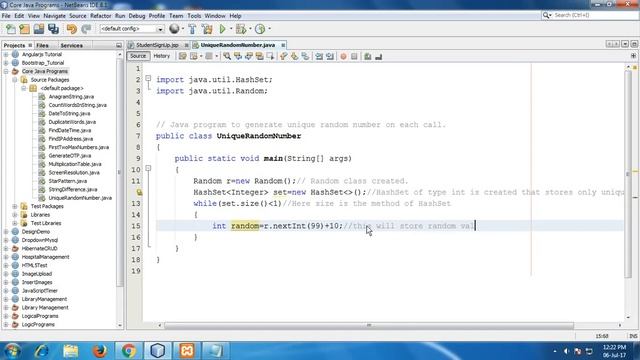The image size is (640, 360).
Task: Minimize the Projects panel window
Action: (119, 45)
